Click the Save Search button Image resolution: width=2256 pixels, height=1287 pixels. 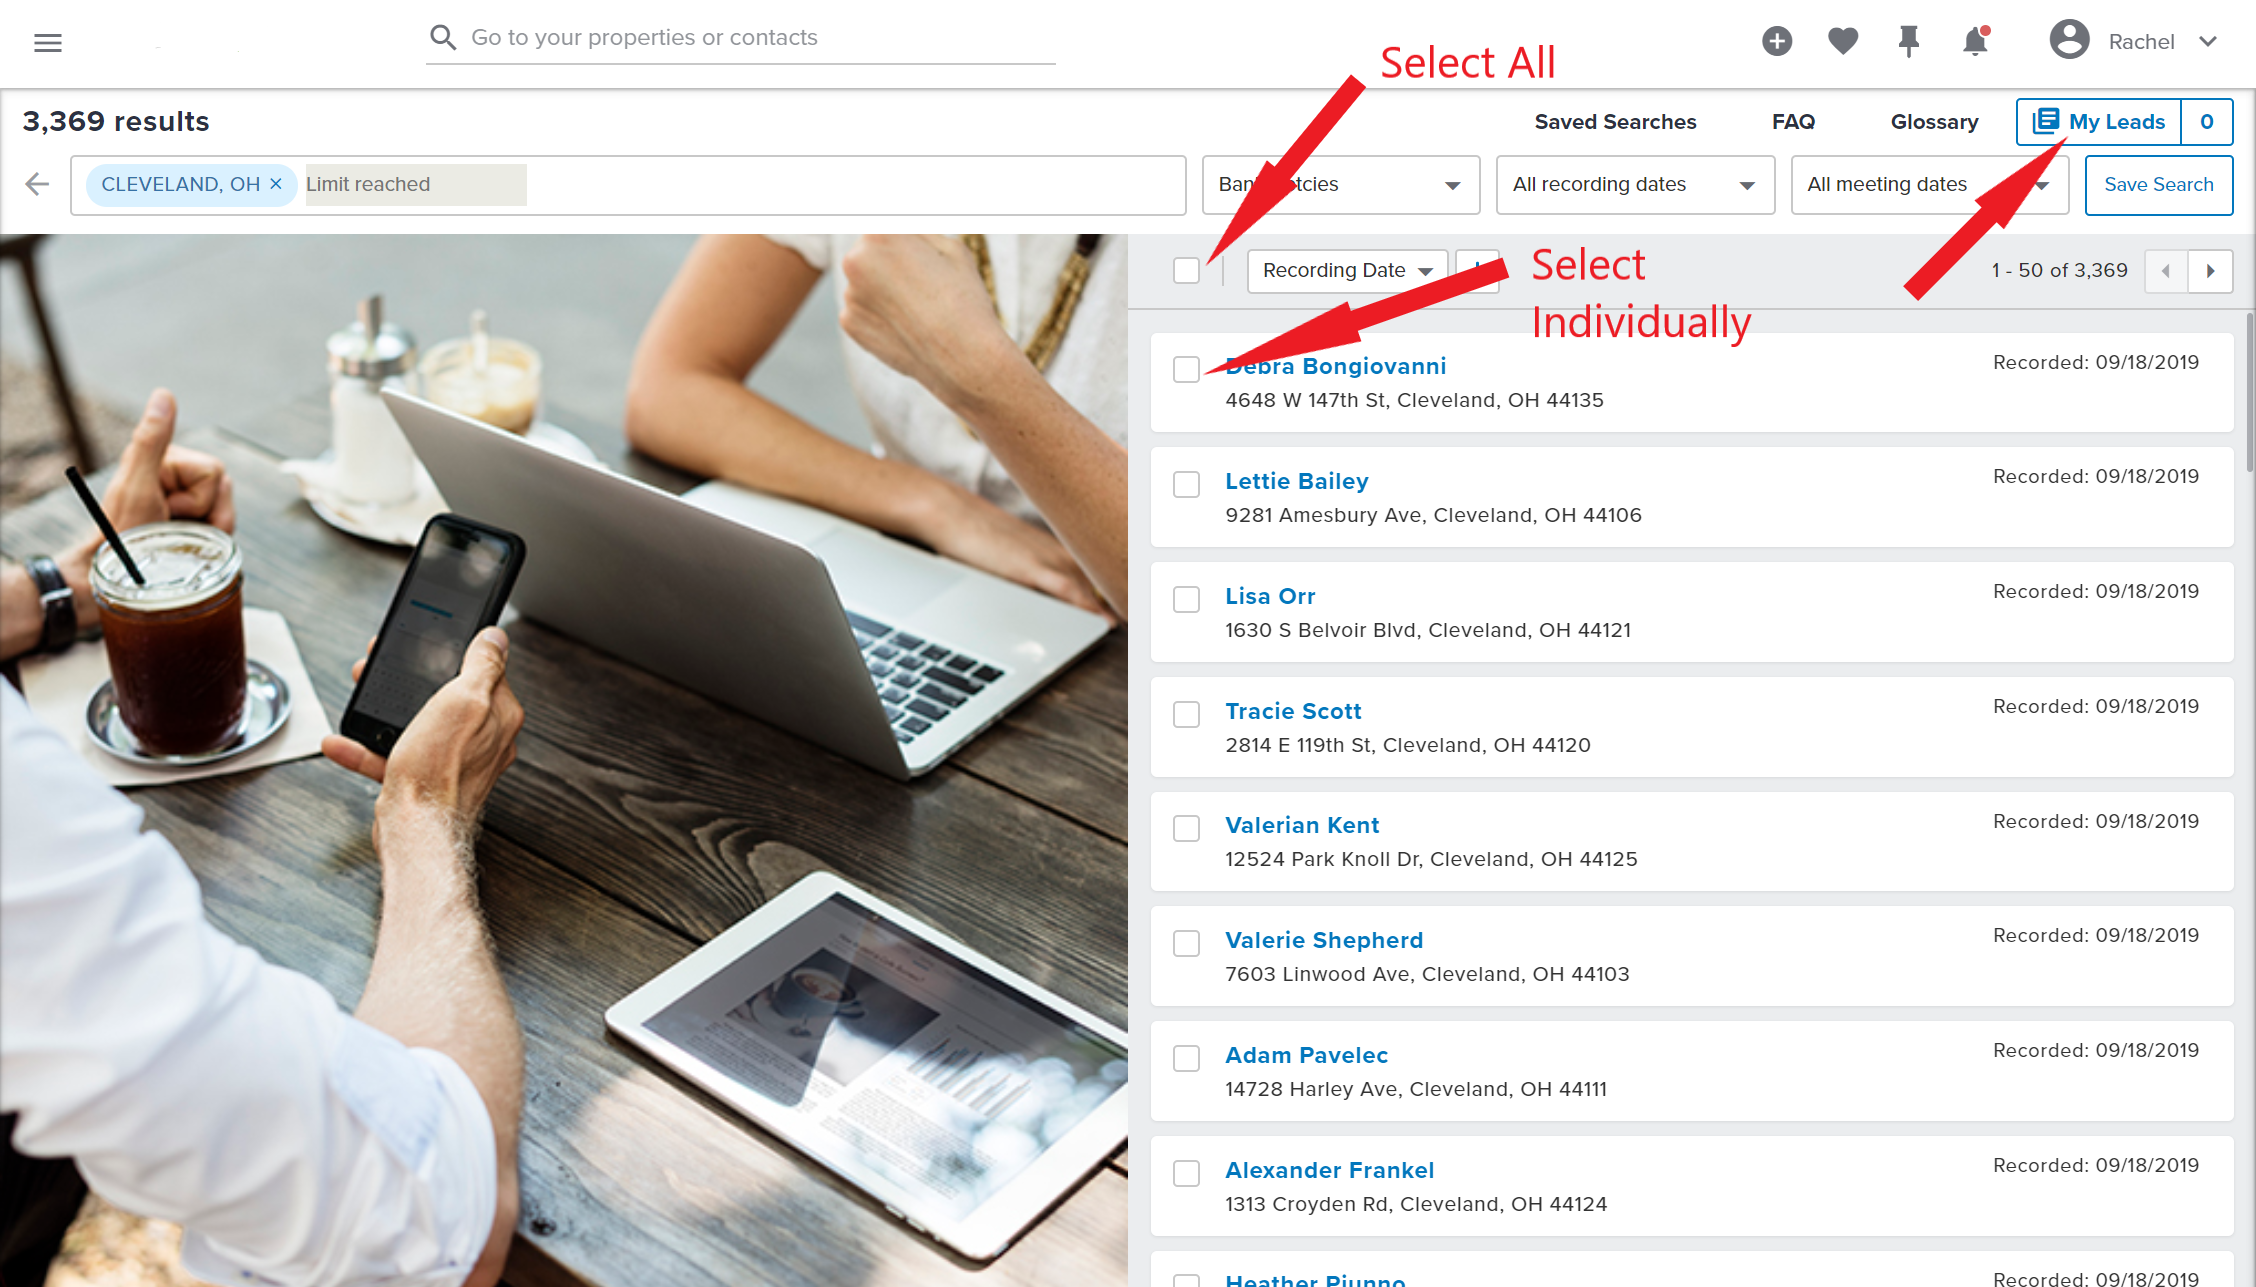2159,185
